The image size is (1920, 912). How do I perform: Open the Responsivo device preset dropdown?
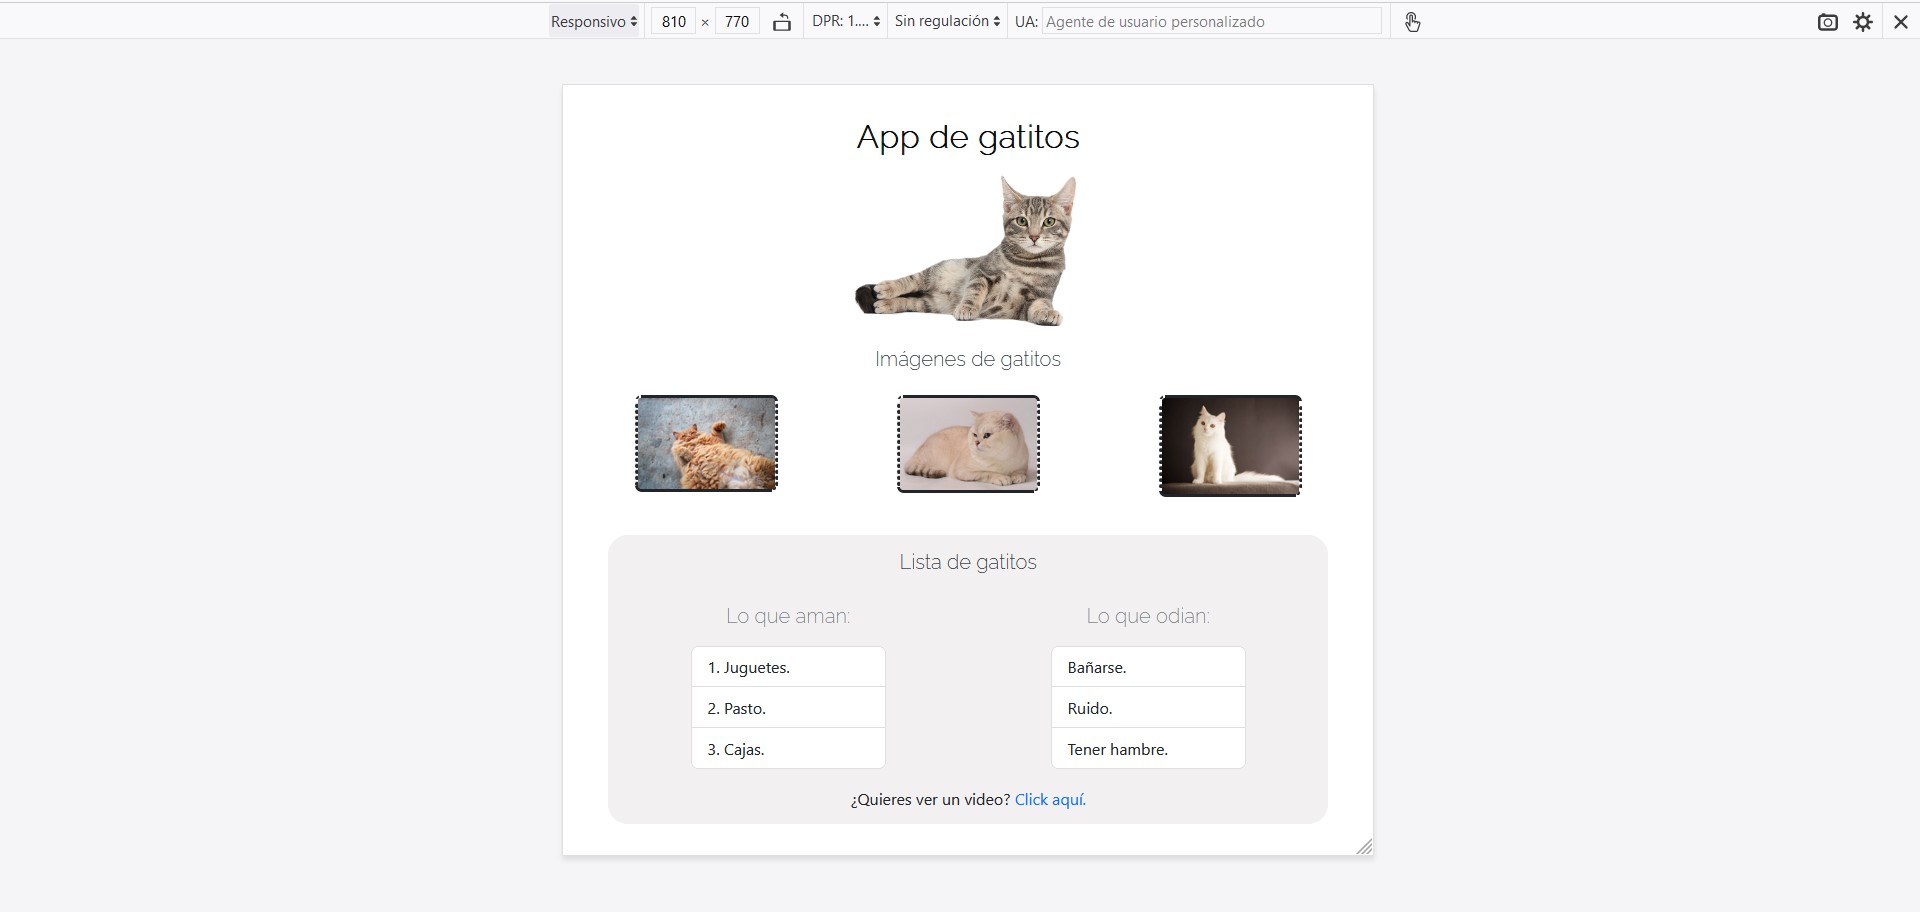point(593,21)
